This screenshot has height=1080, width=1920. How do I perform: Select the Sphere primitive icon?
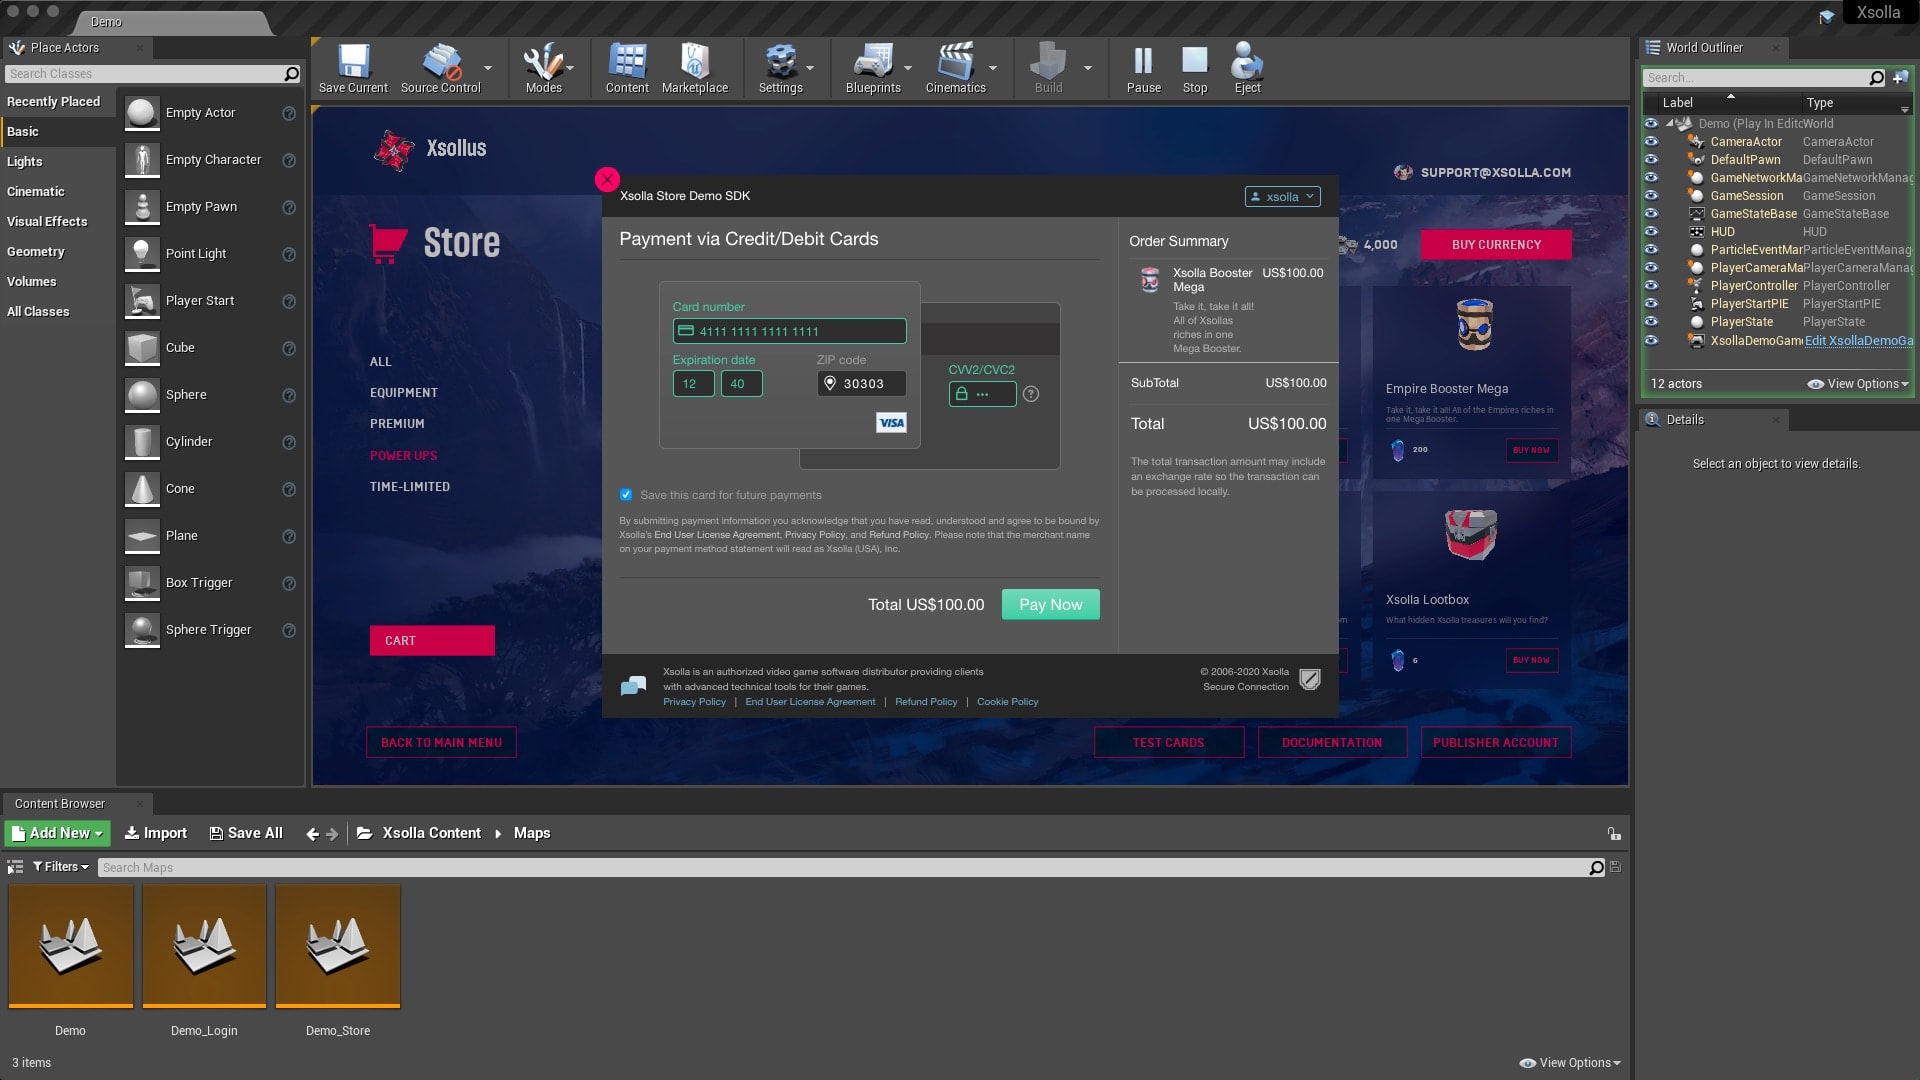[x=142, y=395]
